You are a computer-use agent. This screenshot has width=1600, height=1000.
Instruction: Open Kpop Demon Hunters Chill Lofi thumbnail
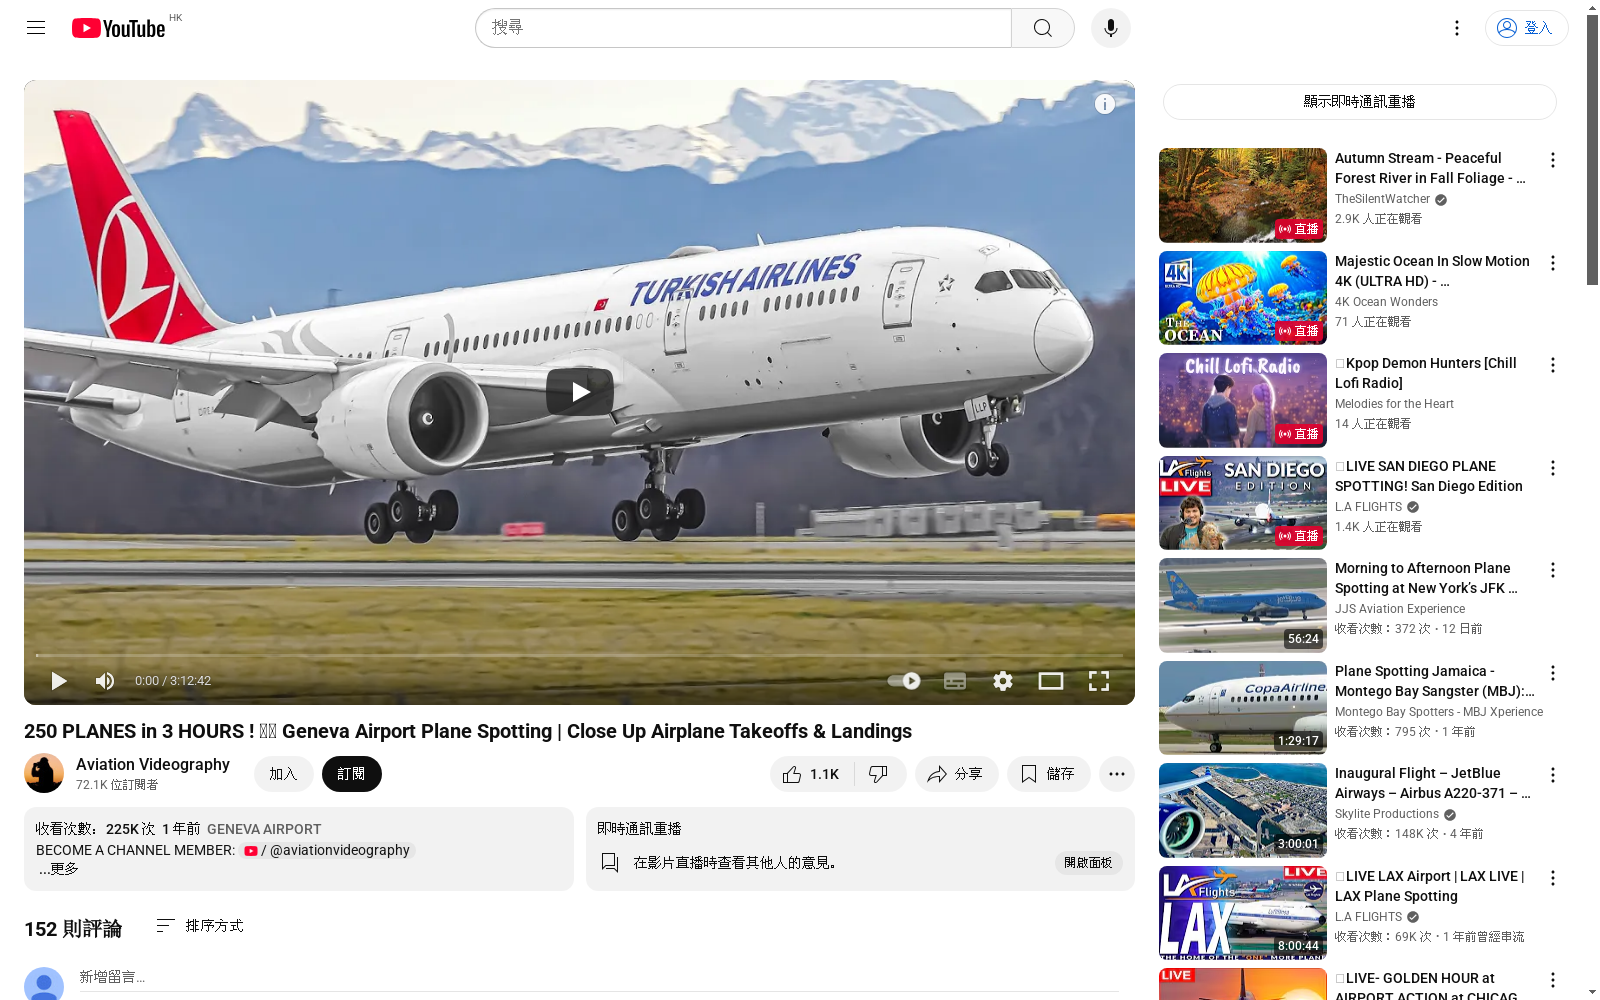coord(1243,400)
